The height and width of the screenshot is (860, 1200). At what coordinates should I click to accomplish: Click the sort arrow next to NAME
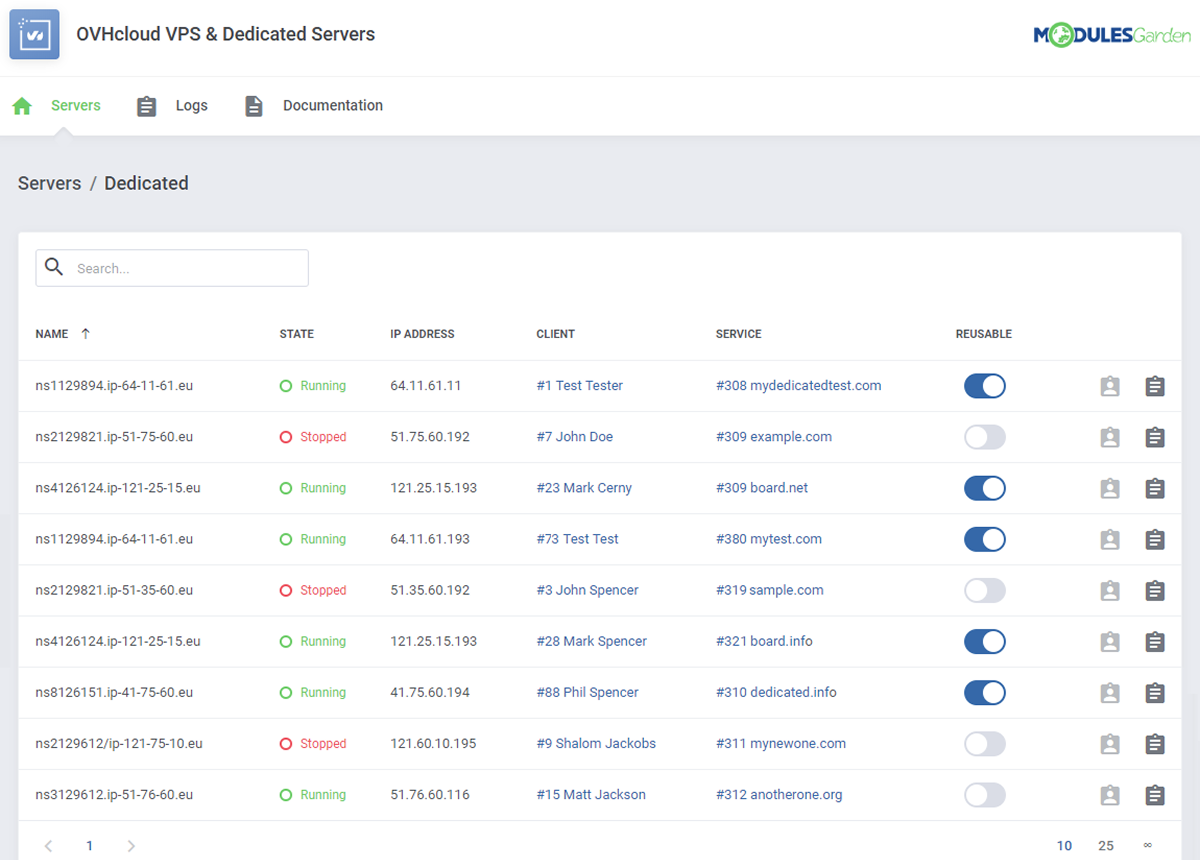[x=85, y=334]
